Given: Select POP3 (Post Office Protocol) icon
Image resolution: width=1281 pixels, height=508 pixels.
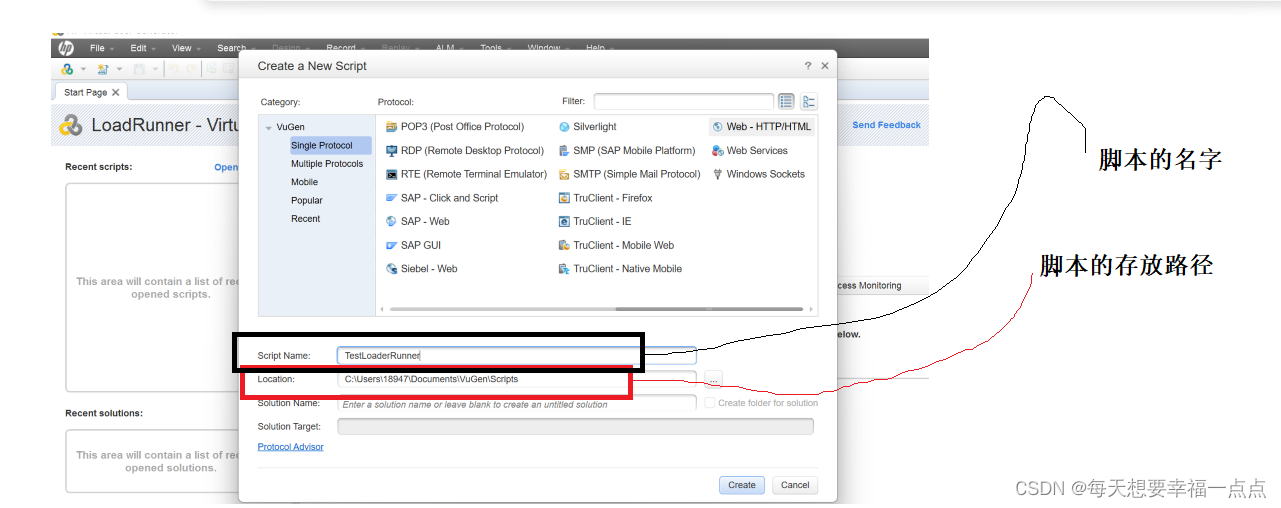Looking at the screenshot, I should (x=392, y=127).
